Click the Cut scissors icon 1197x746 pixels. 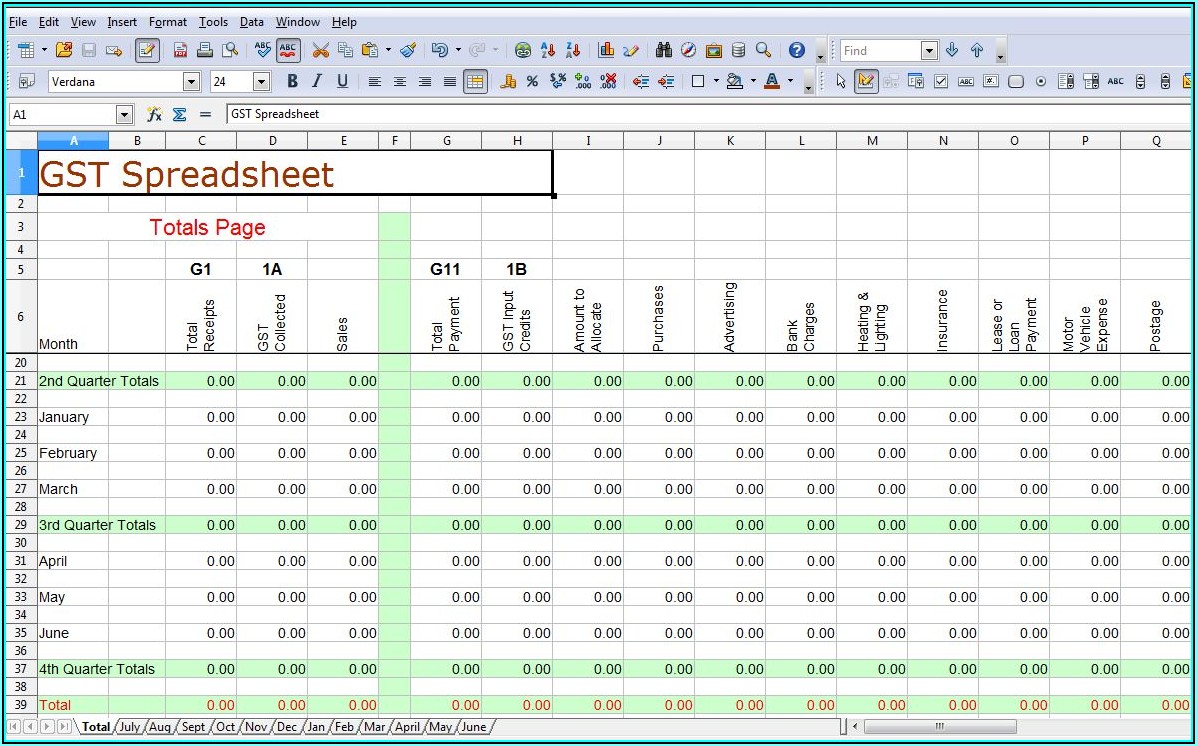(320, 50)
